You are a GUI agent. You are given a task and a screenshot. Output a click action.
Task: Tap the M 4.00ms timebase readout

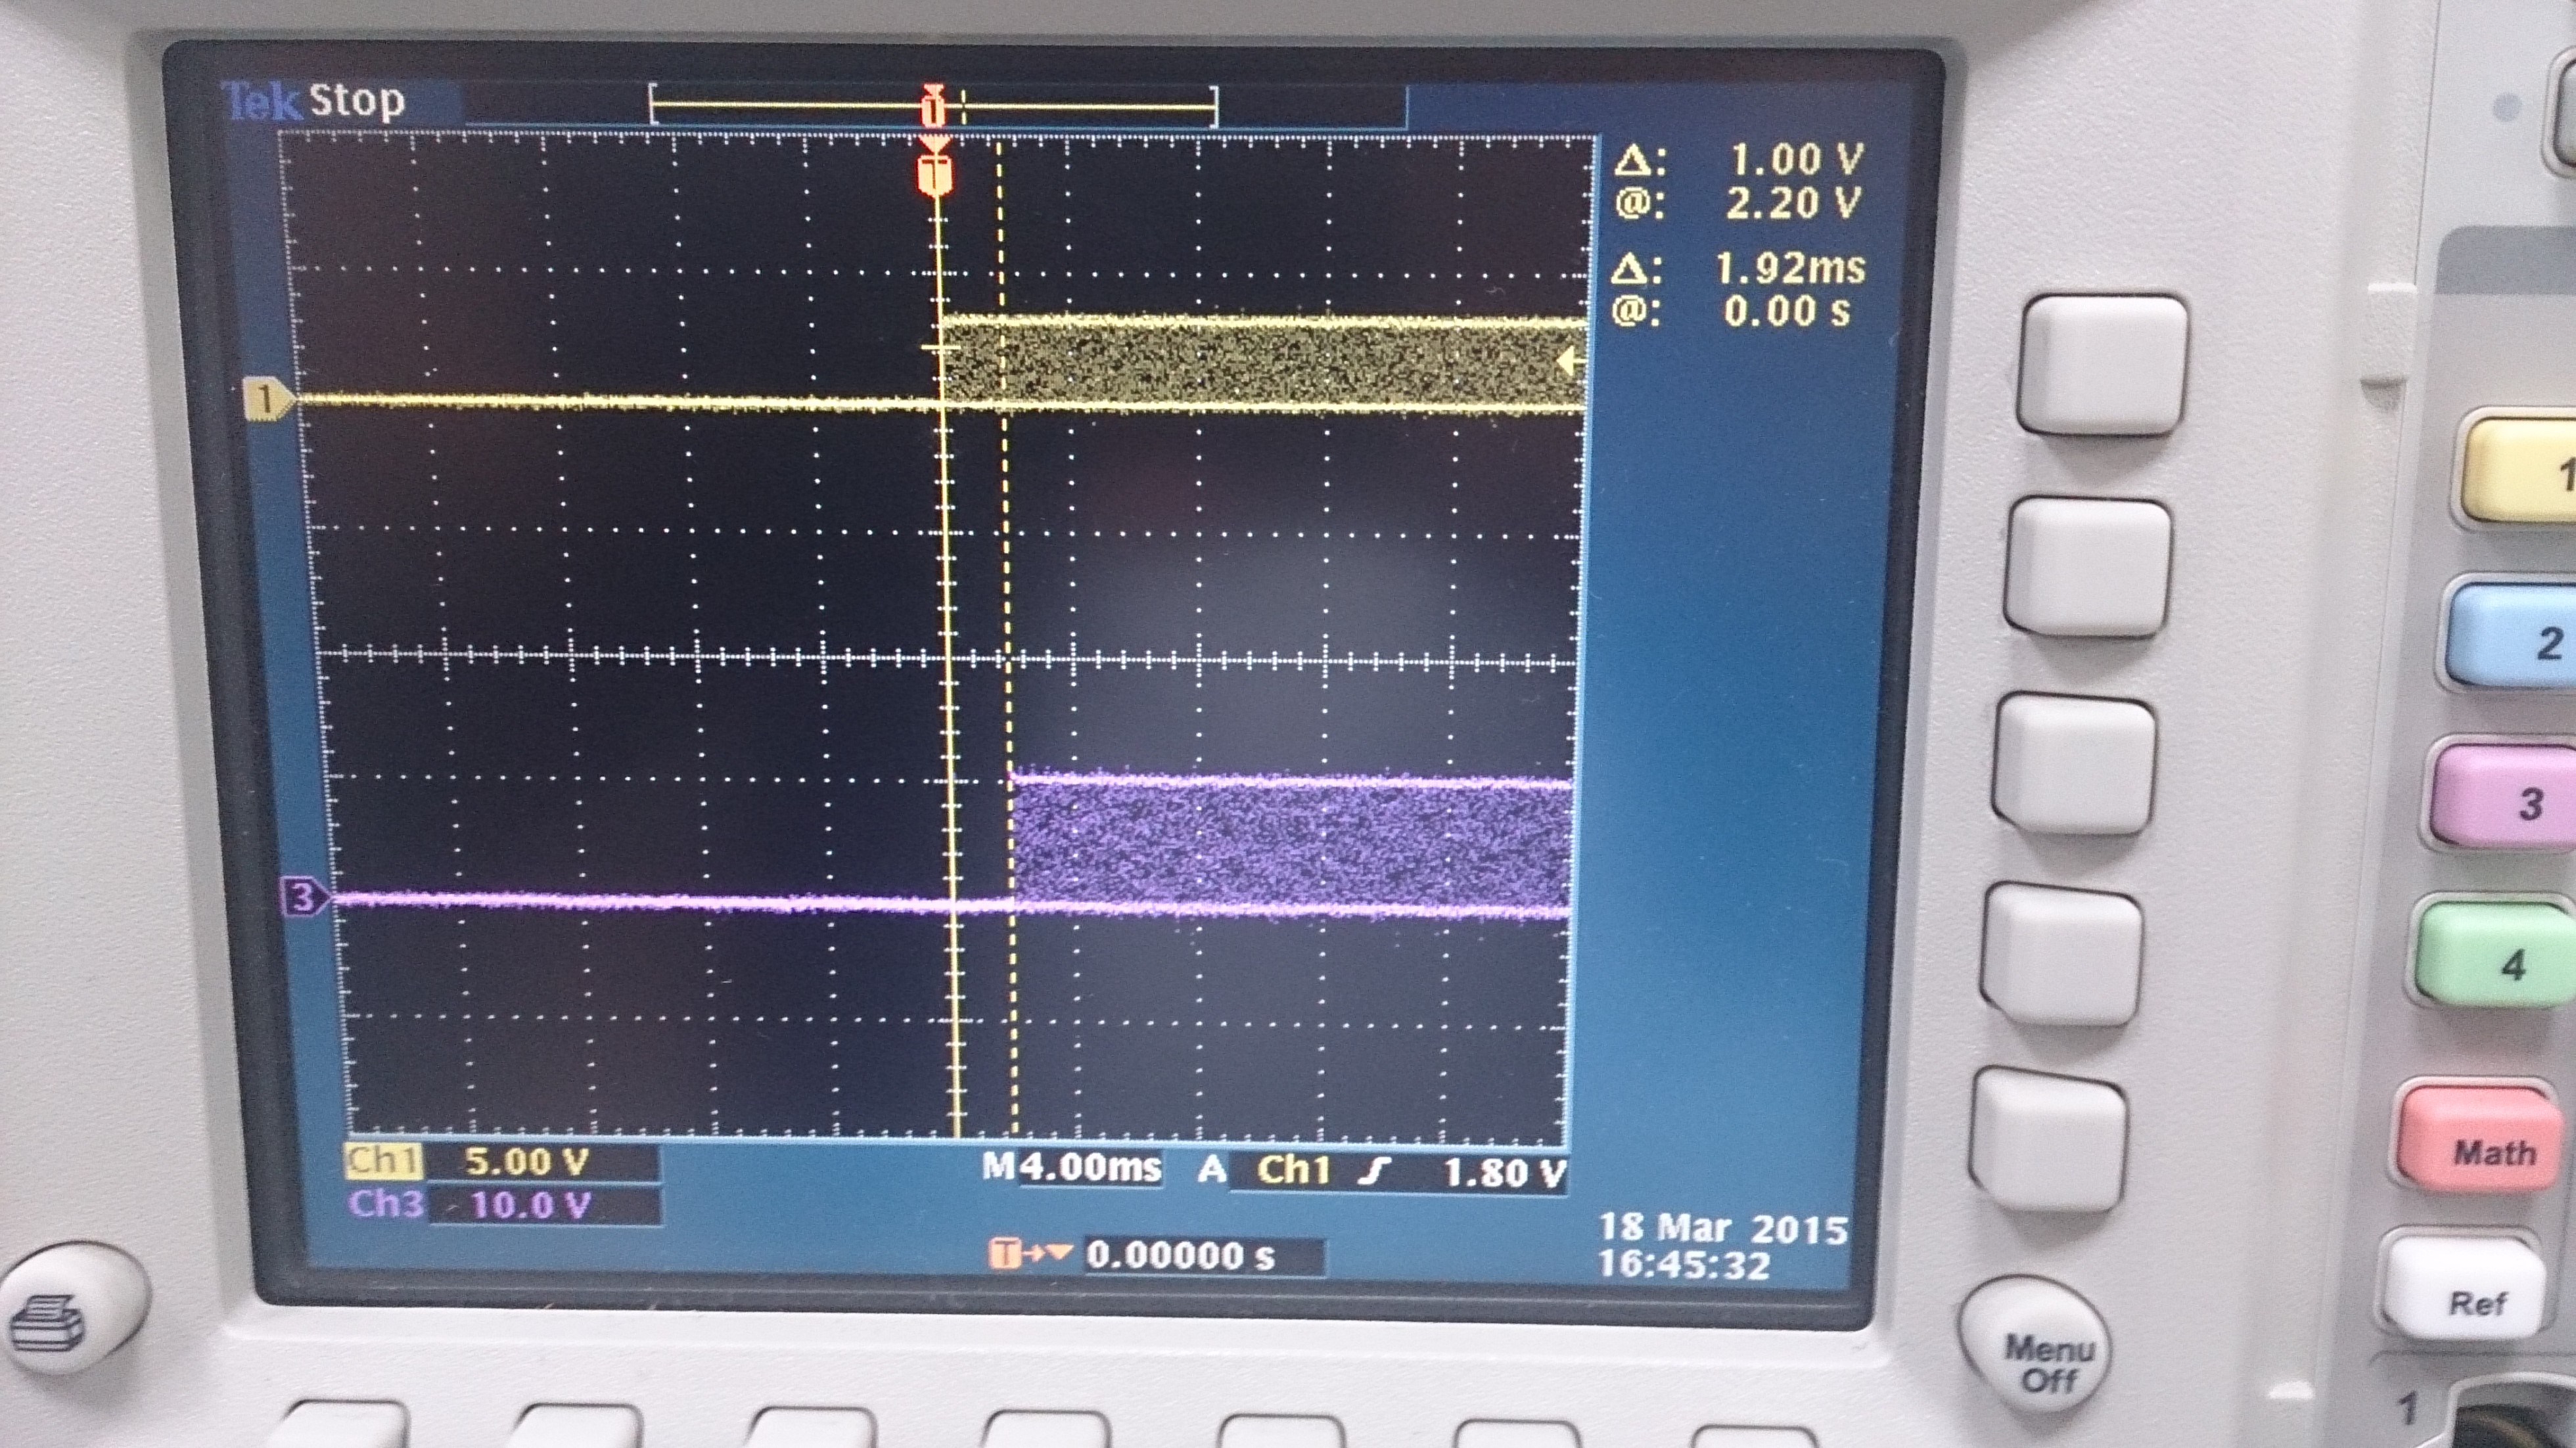[1072, 1168]
